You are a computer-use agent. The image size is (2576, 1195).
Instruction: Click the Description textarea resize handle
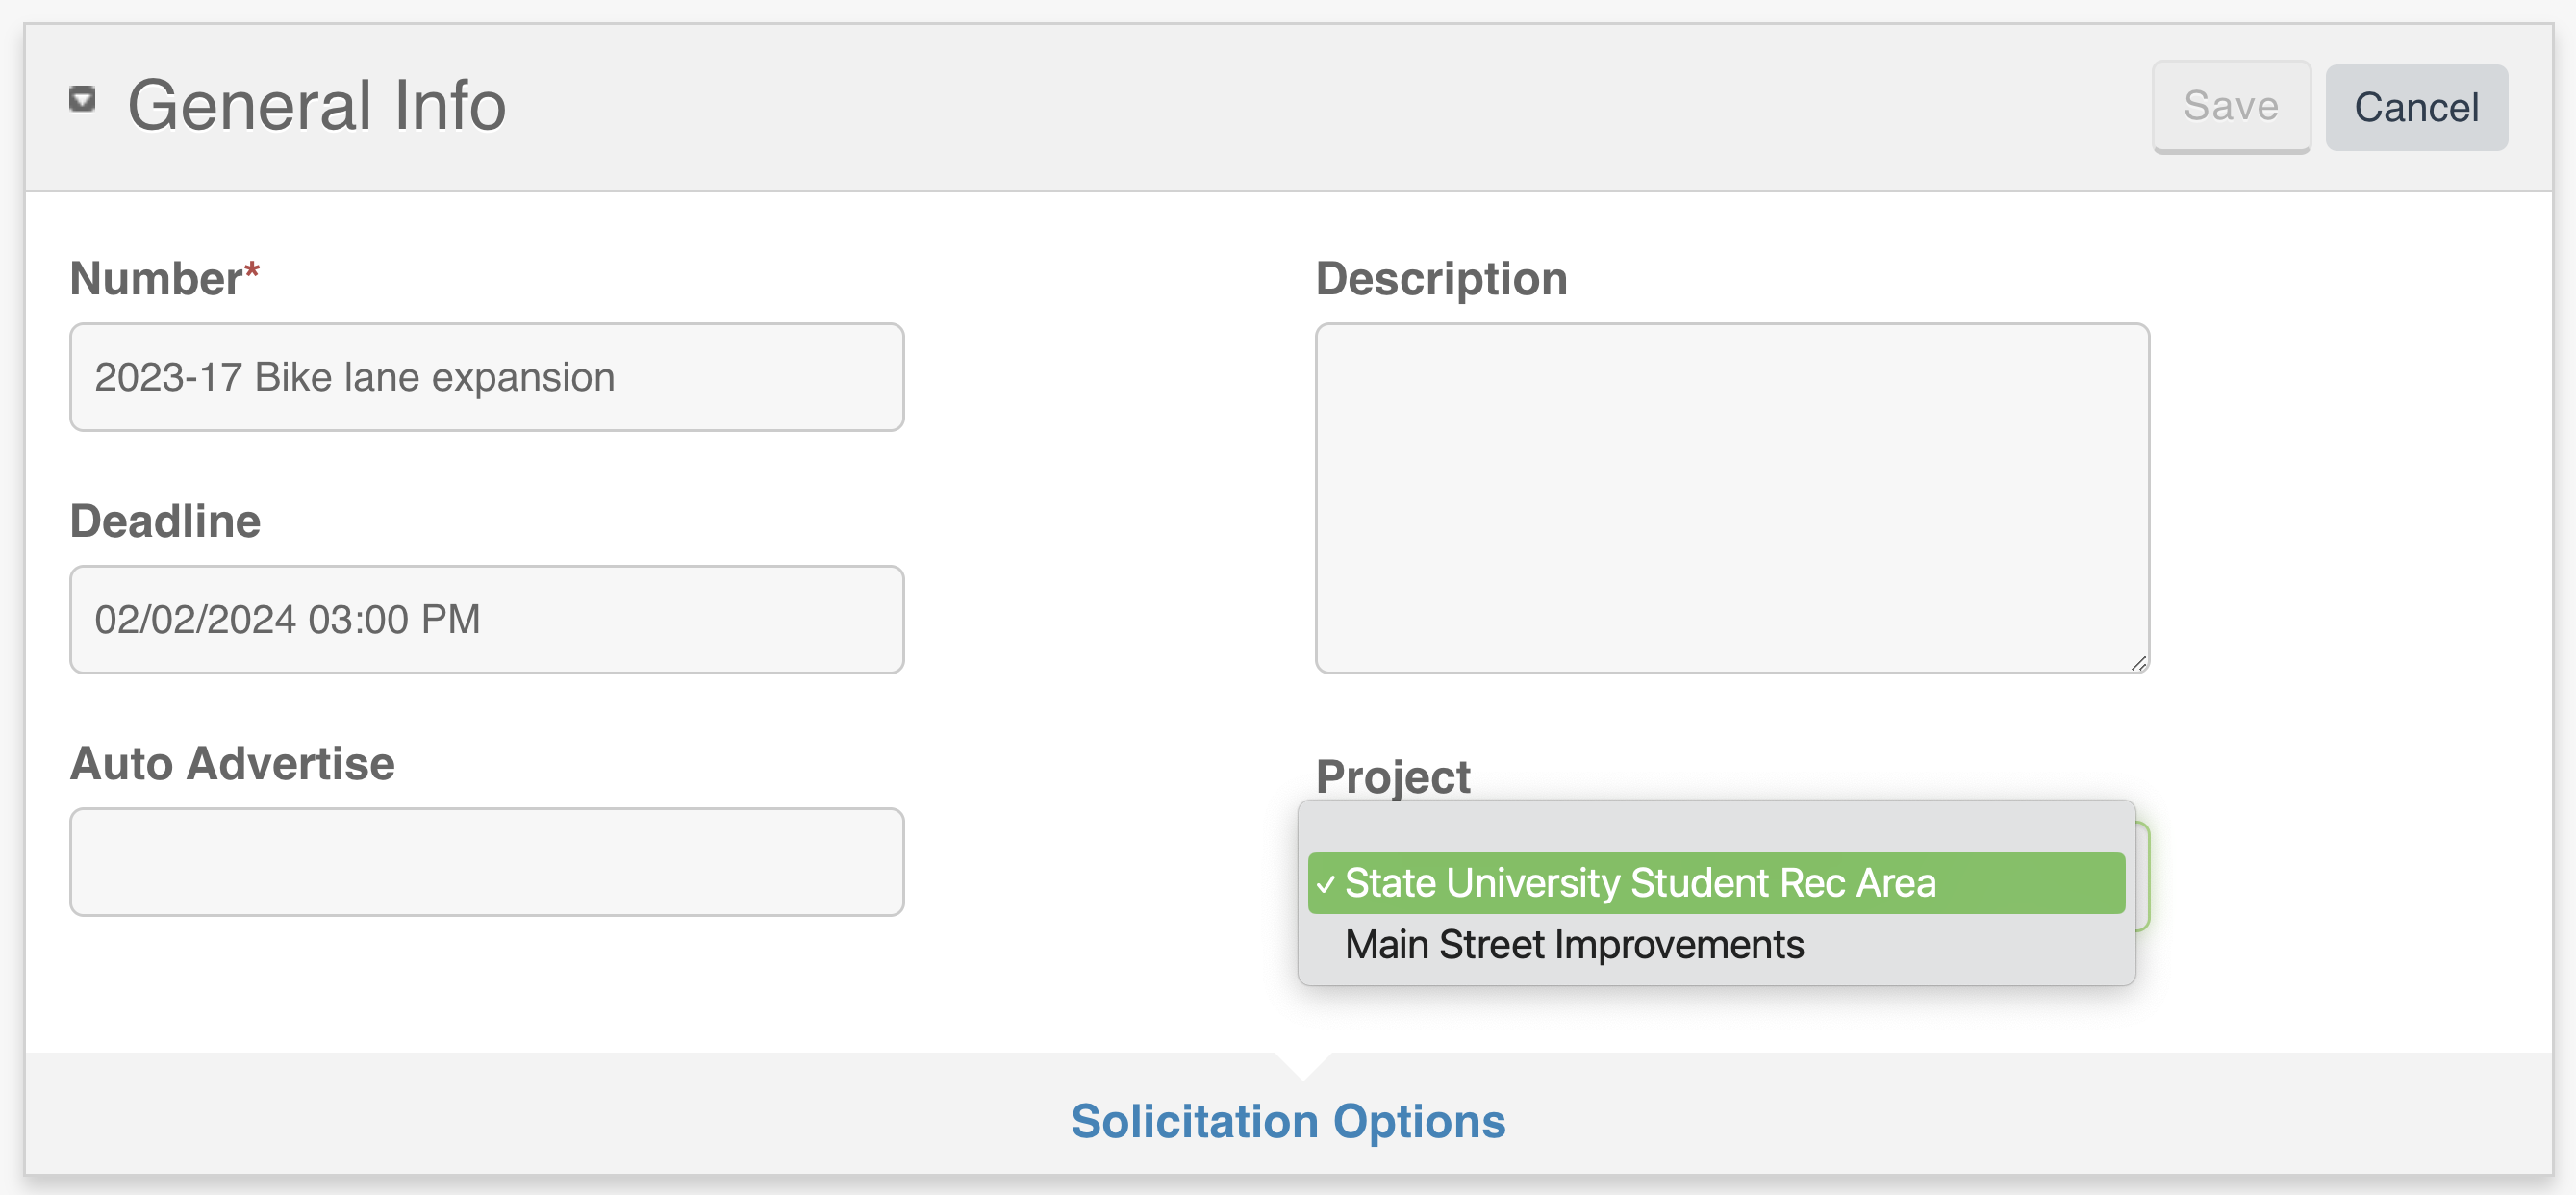[2139, 663]
